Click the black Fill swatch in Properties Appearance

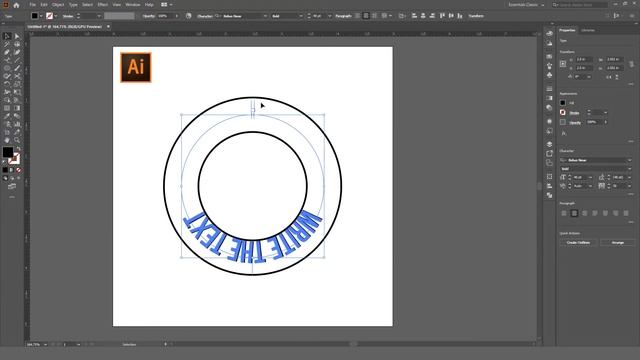[x=563, y=103]
